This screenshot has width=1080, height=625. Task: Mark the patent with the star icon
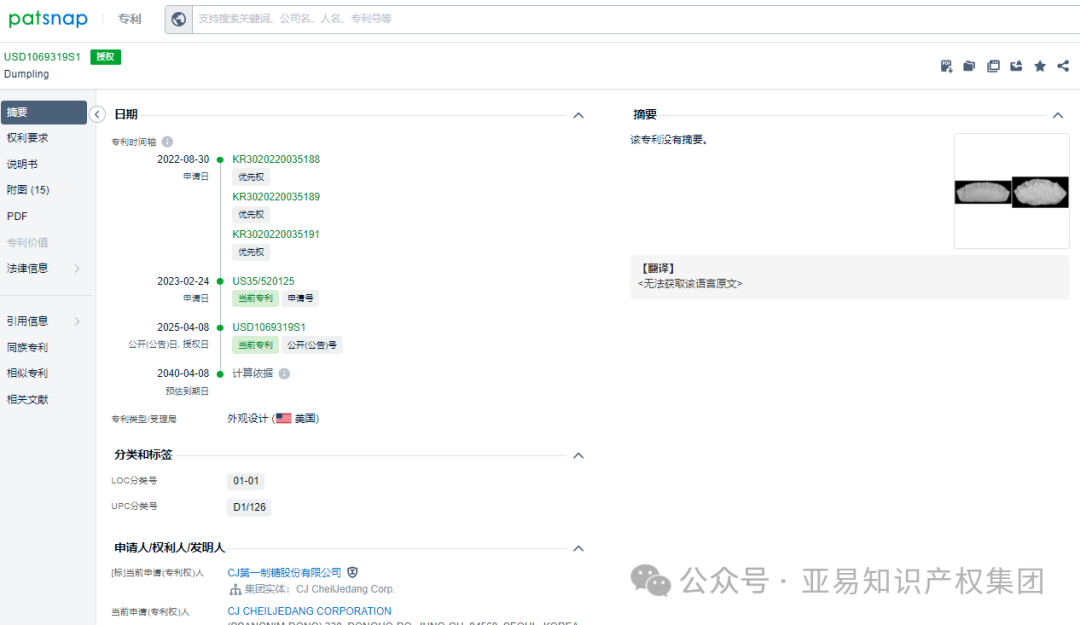(x=1040, y=66)
